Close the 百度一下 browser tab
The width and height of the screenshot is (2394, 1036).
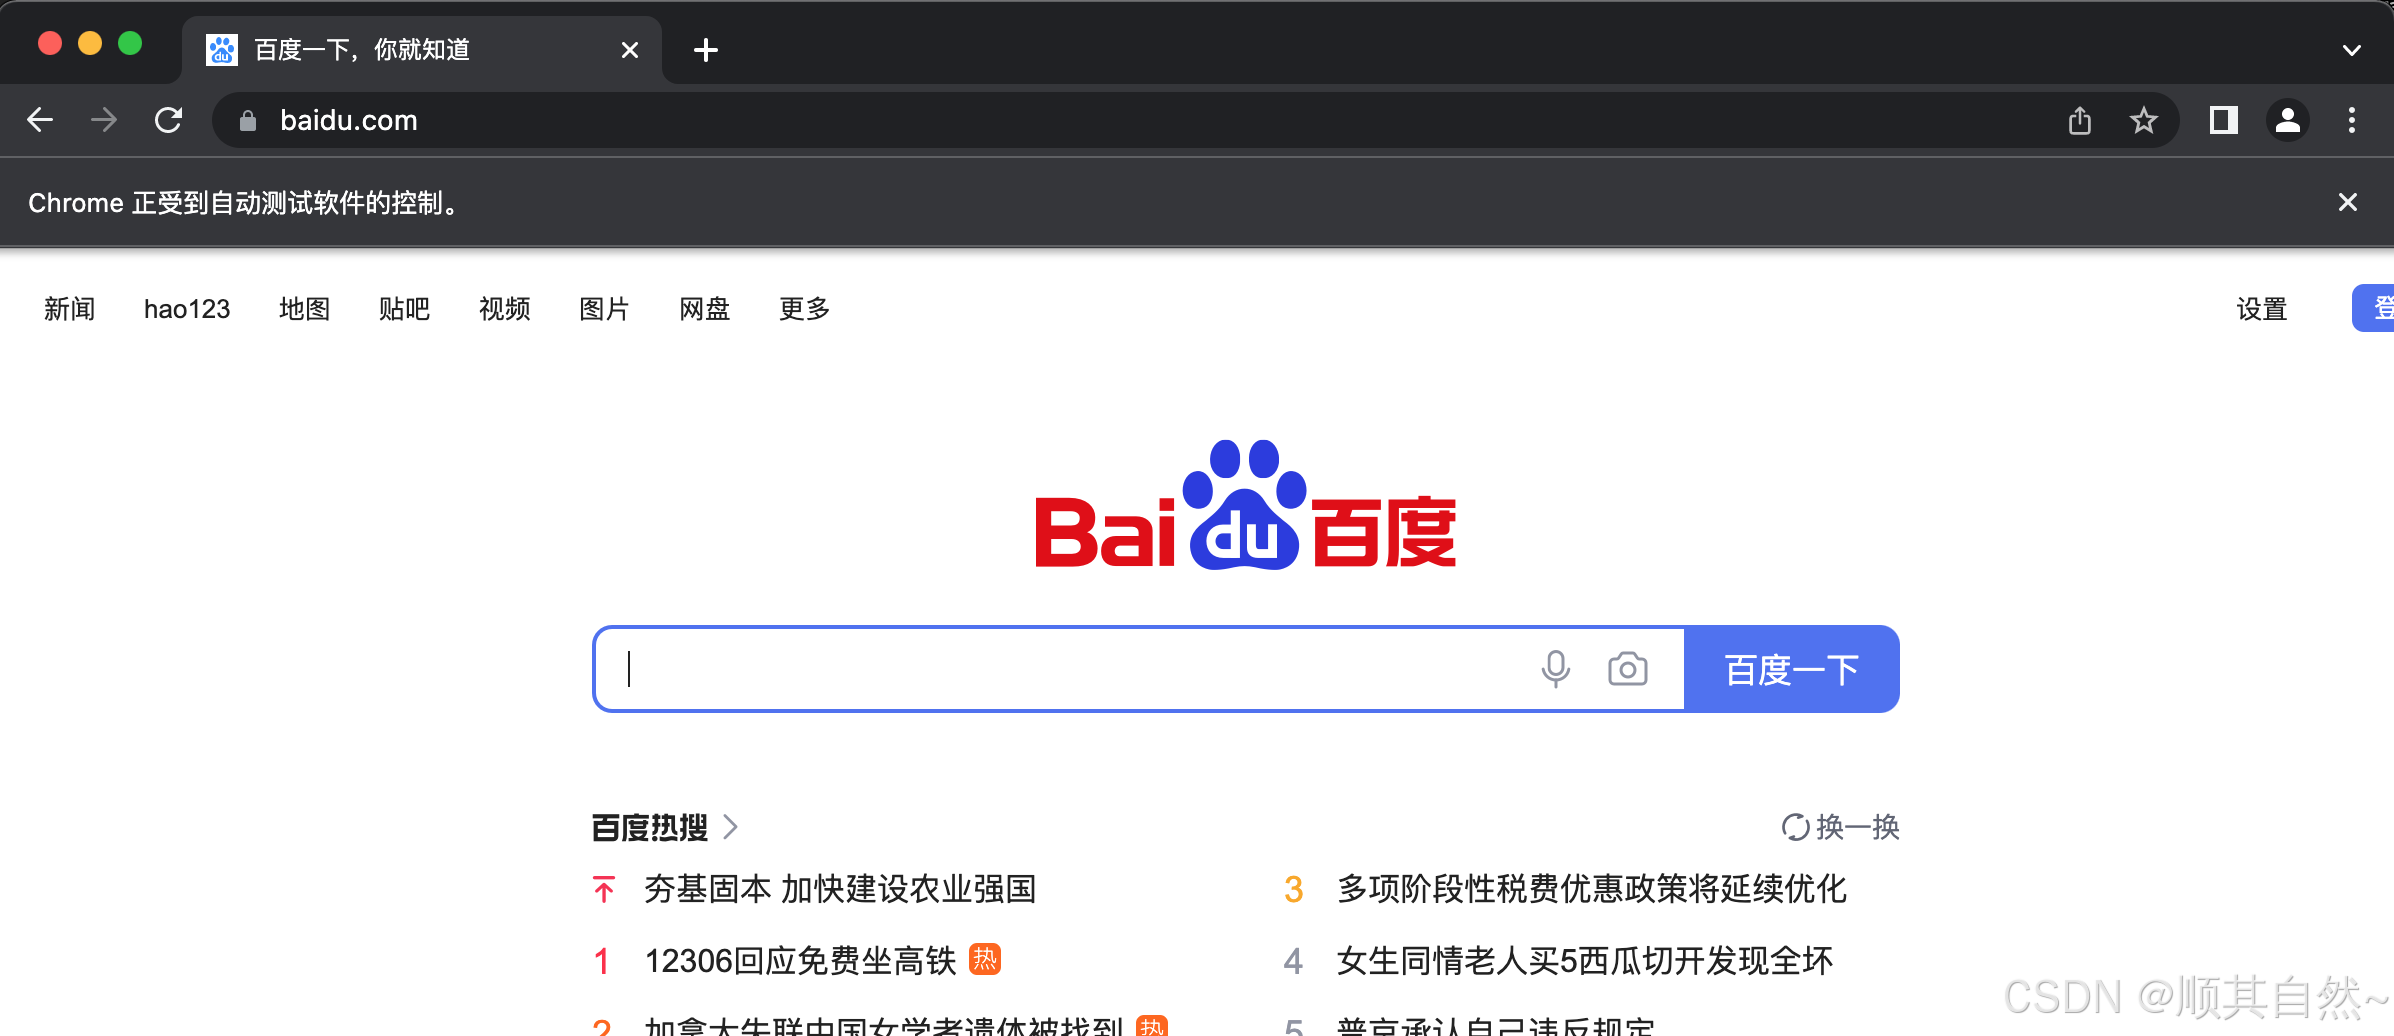click(x=630, y=49)
